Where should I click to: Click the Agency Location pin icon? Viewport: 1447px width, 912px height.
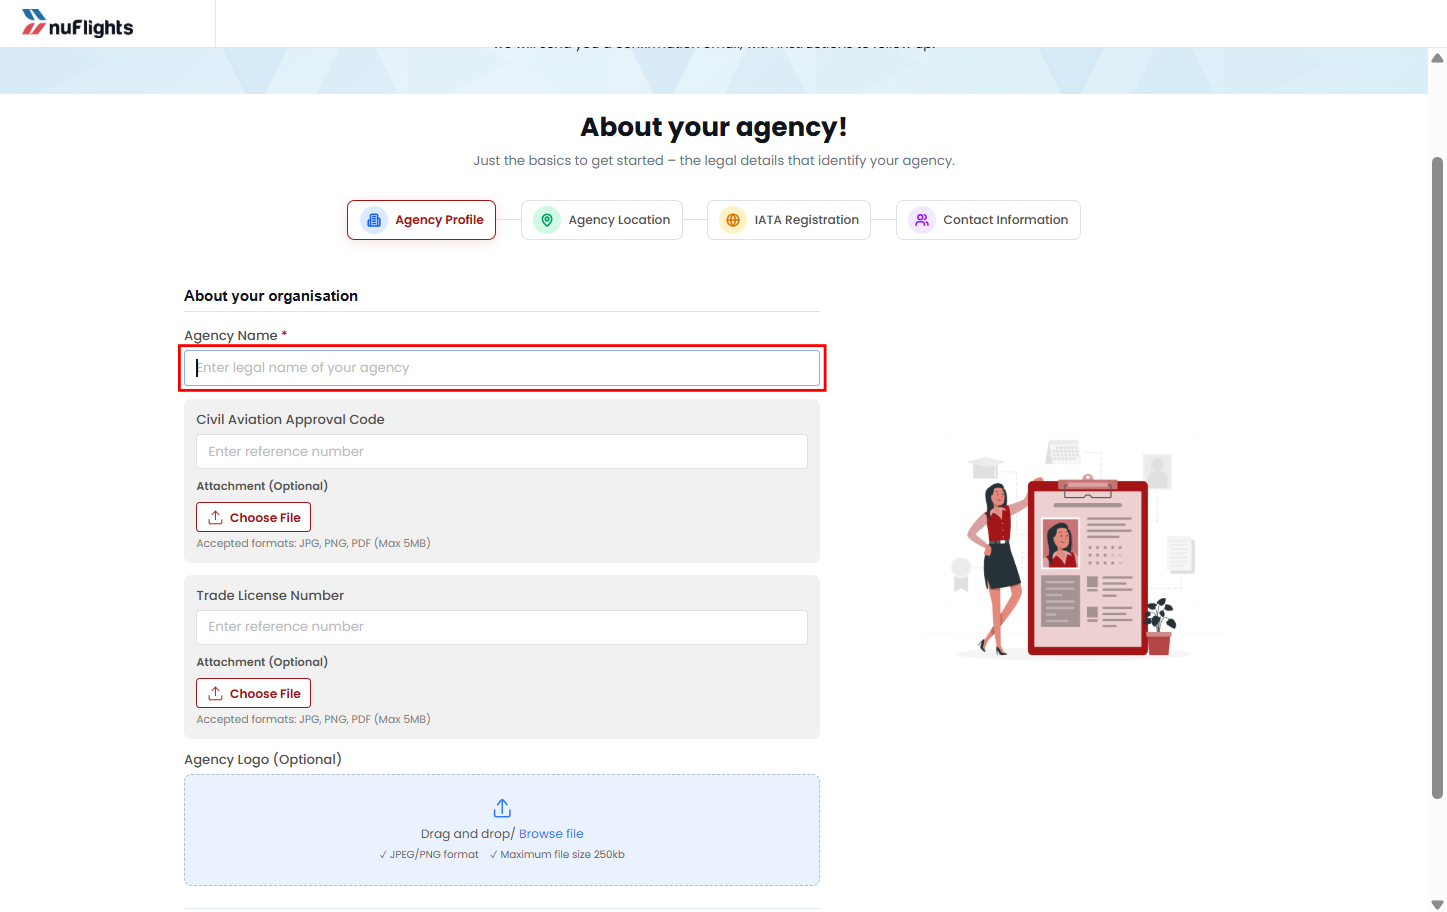(547, 220)
